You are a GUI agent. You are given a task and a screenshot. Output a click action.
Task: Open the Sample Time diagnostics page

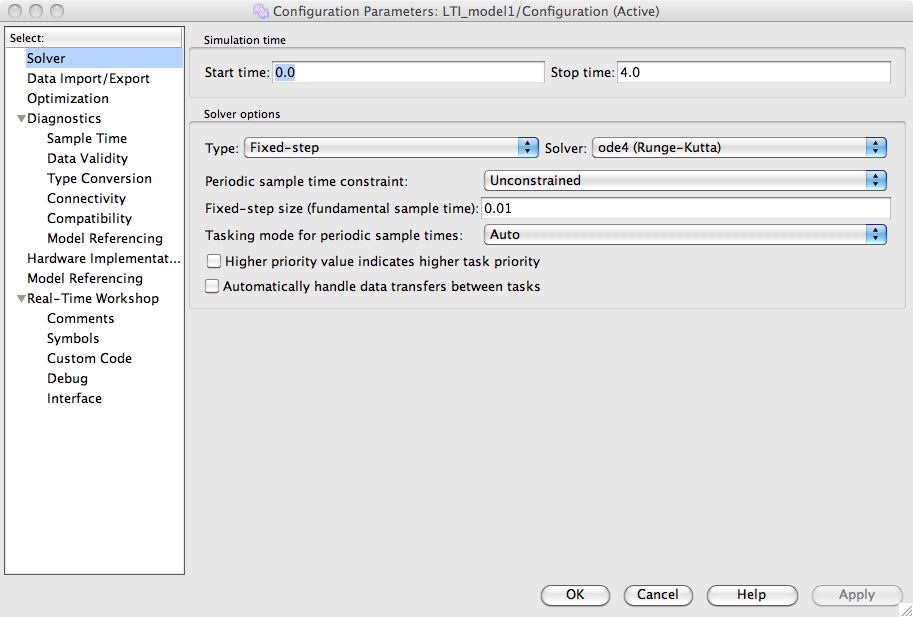point(87,139)
